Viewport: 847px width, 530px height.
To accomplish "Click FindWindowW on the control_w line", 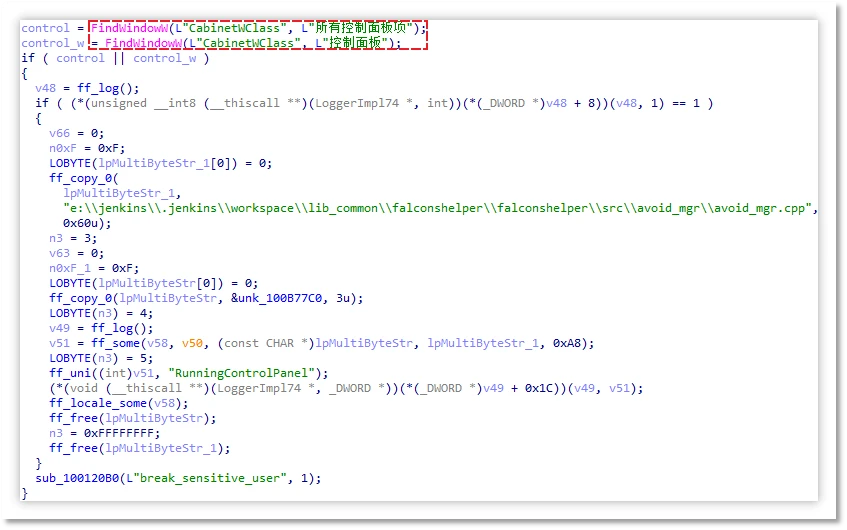I will point(143,43).
